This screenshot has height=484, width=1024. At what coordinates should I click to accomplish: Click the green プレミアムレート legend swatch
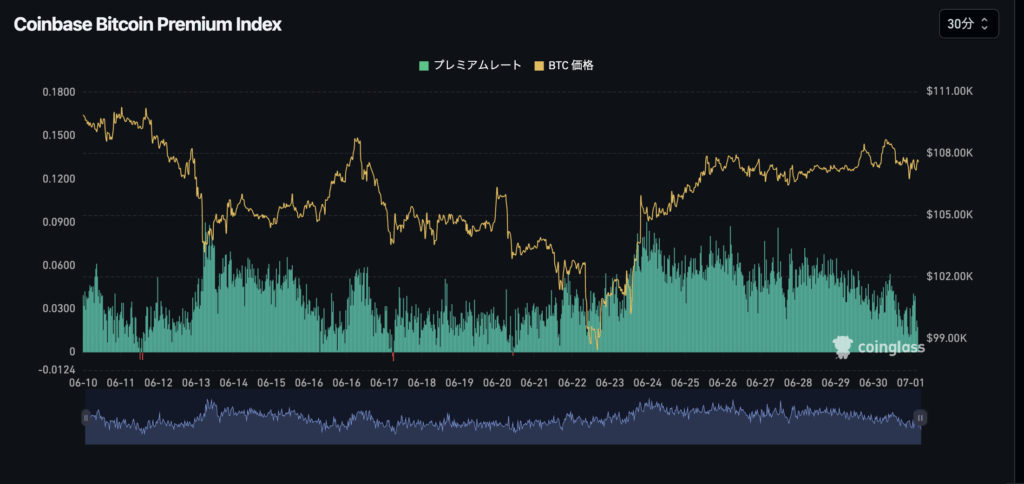click(x=424, y=65)
